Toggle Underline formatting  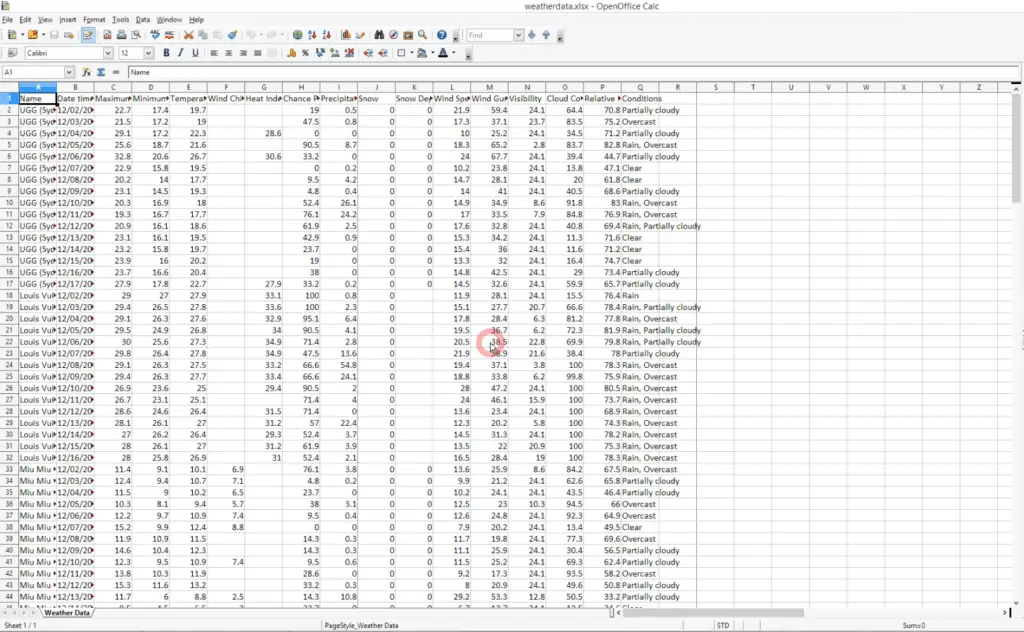(x=194, y=53)
